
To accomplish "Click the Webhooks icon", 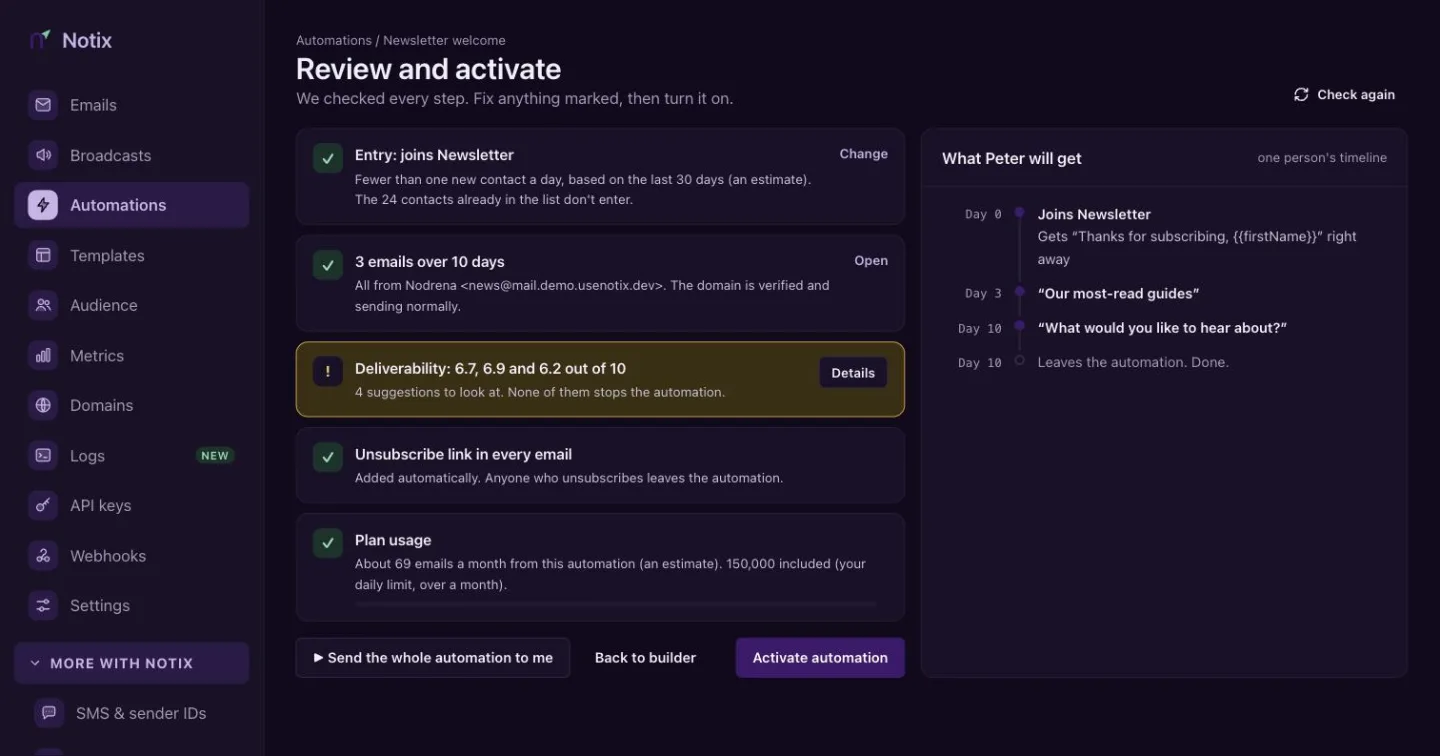I will click(x=43, y=555).
